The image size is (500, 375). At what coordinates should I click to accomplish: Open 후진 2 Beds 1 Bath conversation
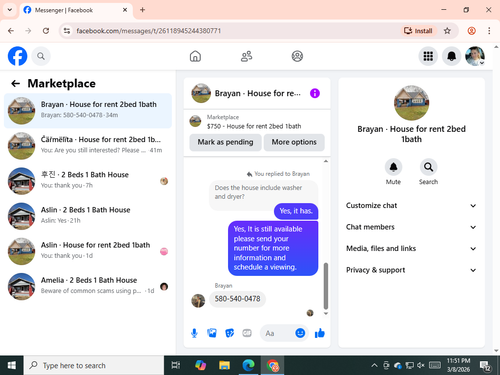pyautogui.click(x=88, y=181)
